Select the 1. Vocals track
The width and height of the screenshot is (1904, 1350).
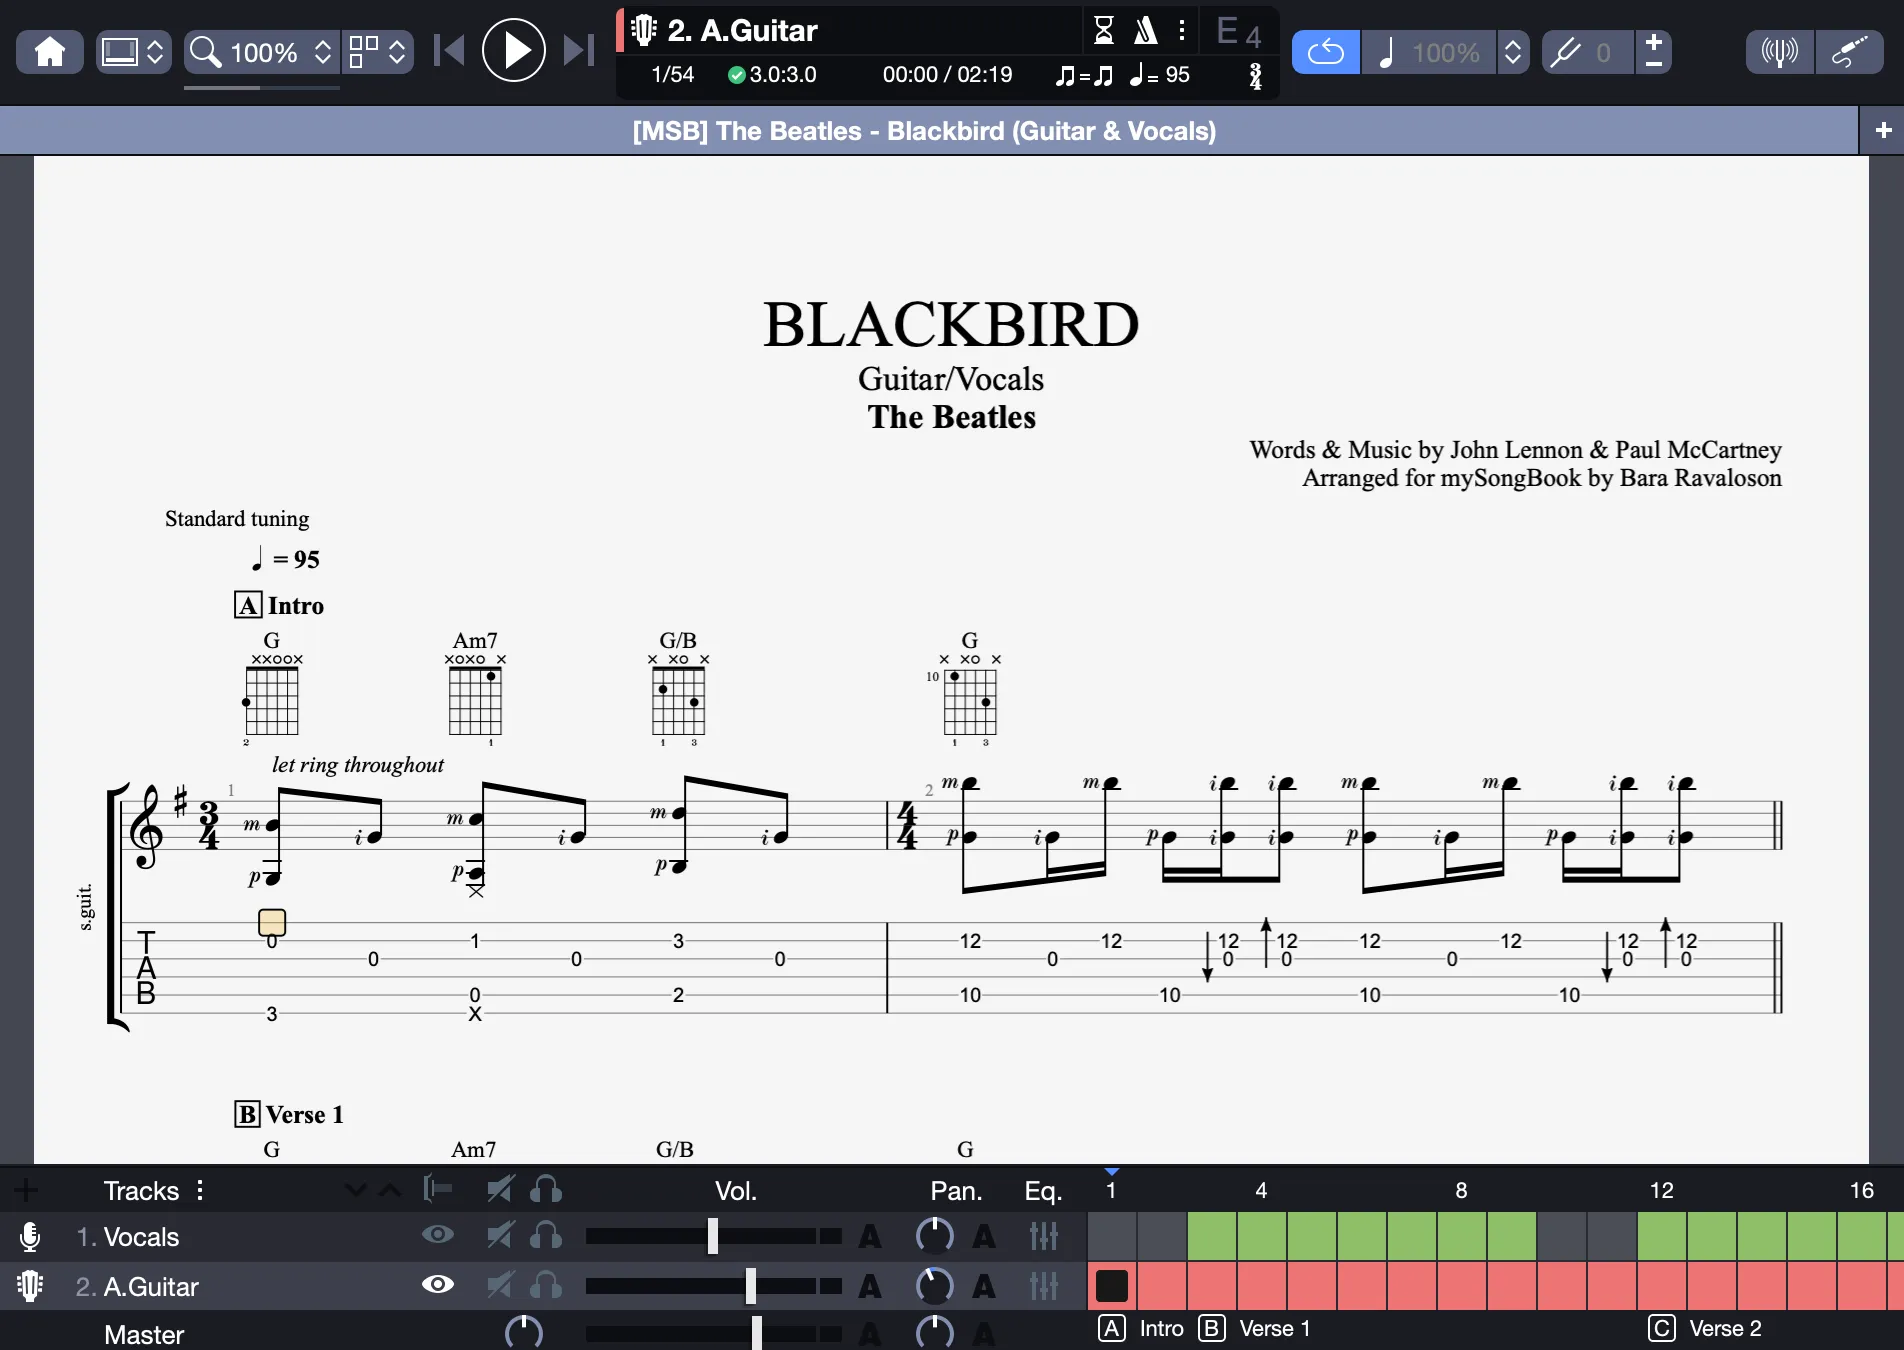click(x=141, y=1237)
